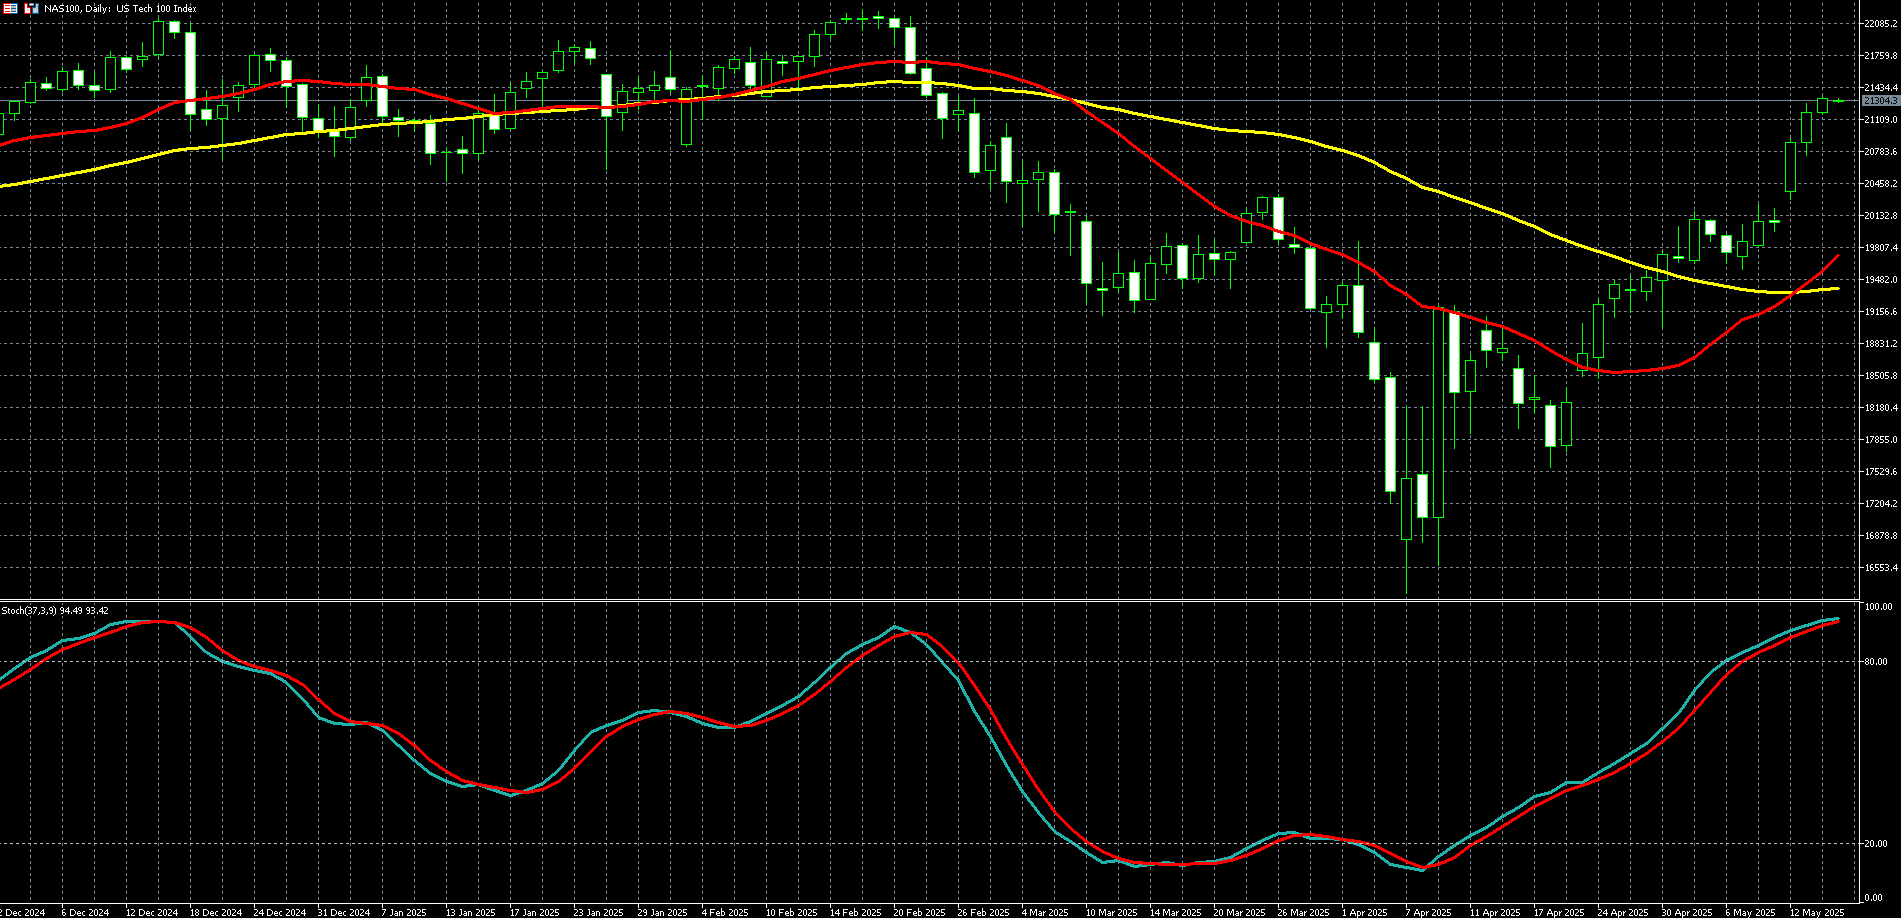Click the 80.00 stochastic level label

tap(1876, 662)
